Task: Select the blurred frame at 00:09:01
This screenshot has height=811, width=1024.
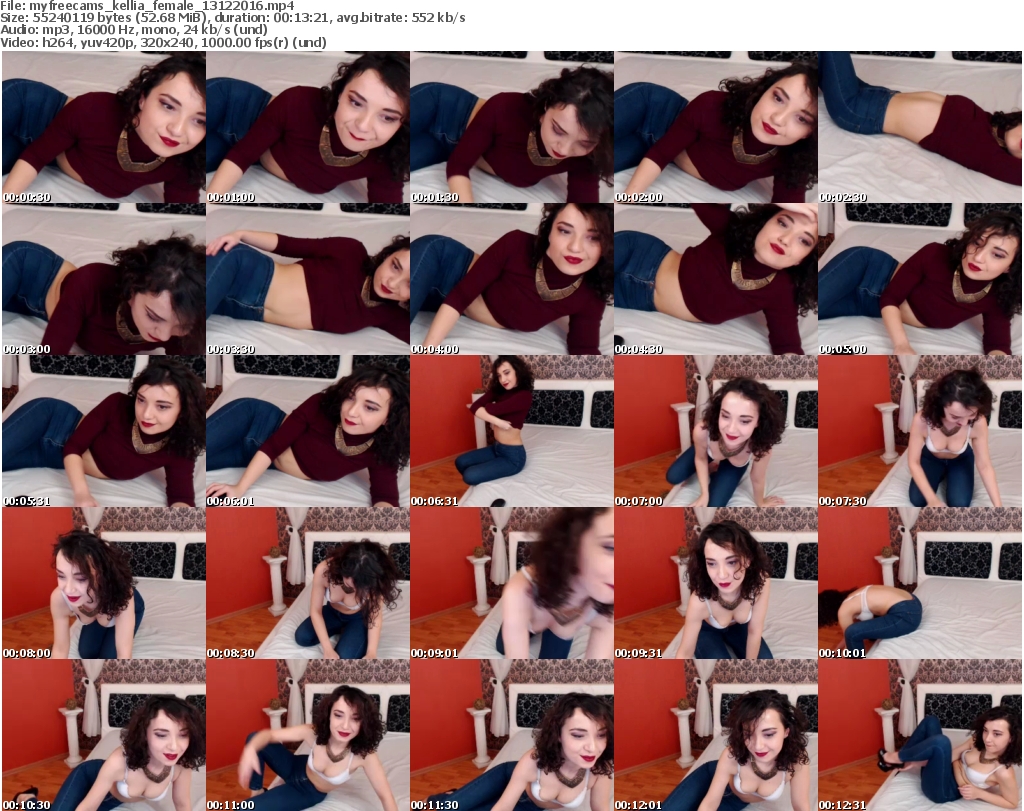Action: (x=511, y=583)
